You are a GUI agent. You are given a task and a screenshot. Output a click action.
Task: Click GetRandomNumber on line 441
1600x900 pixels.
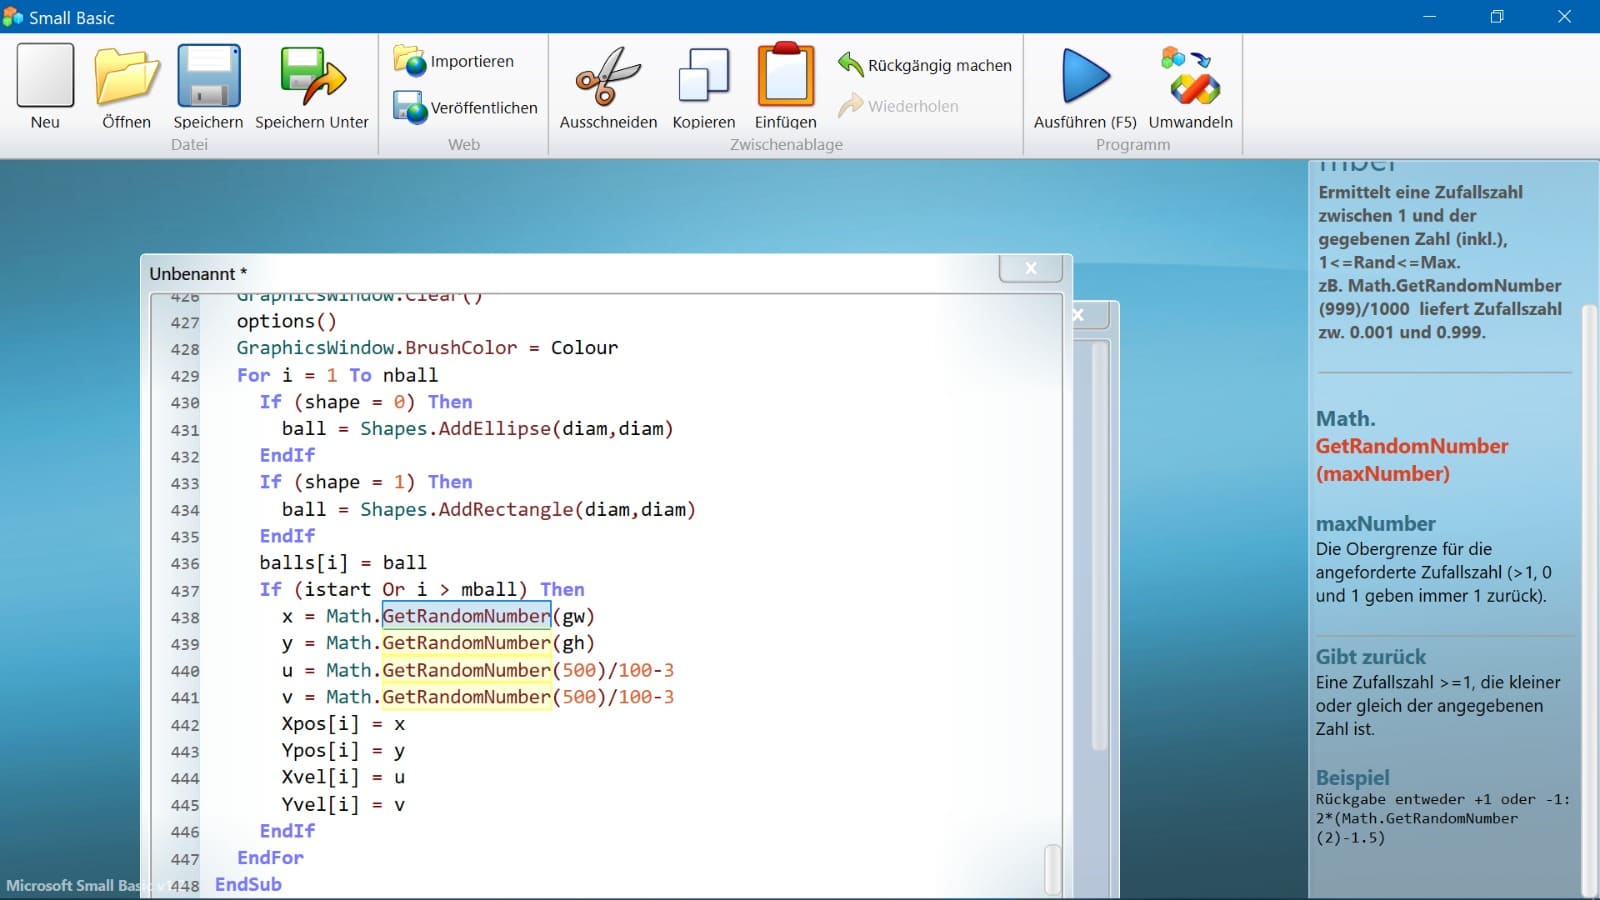point(466,697)
